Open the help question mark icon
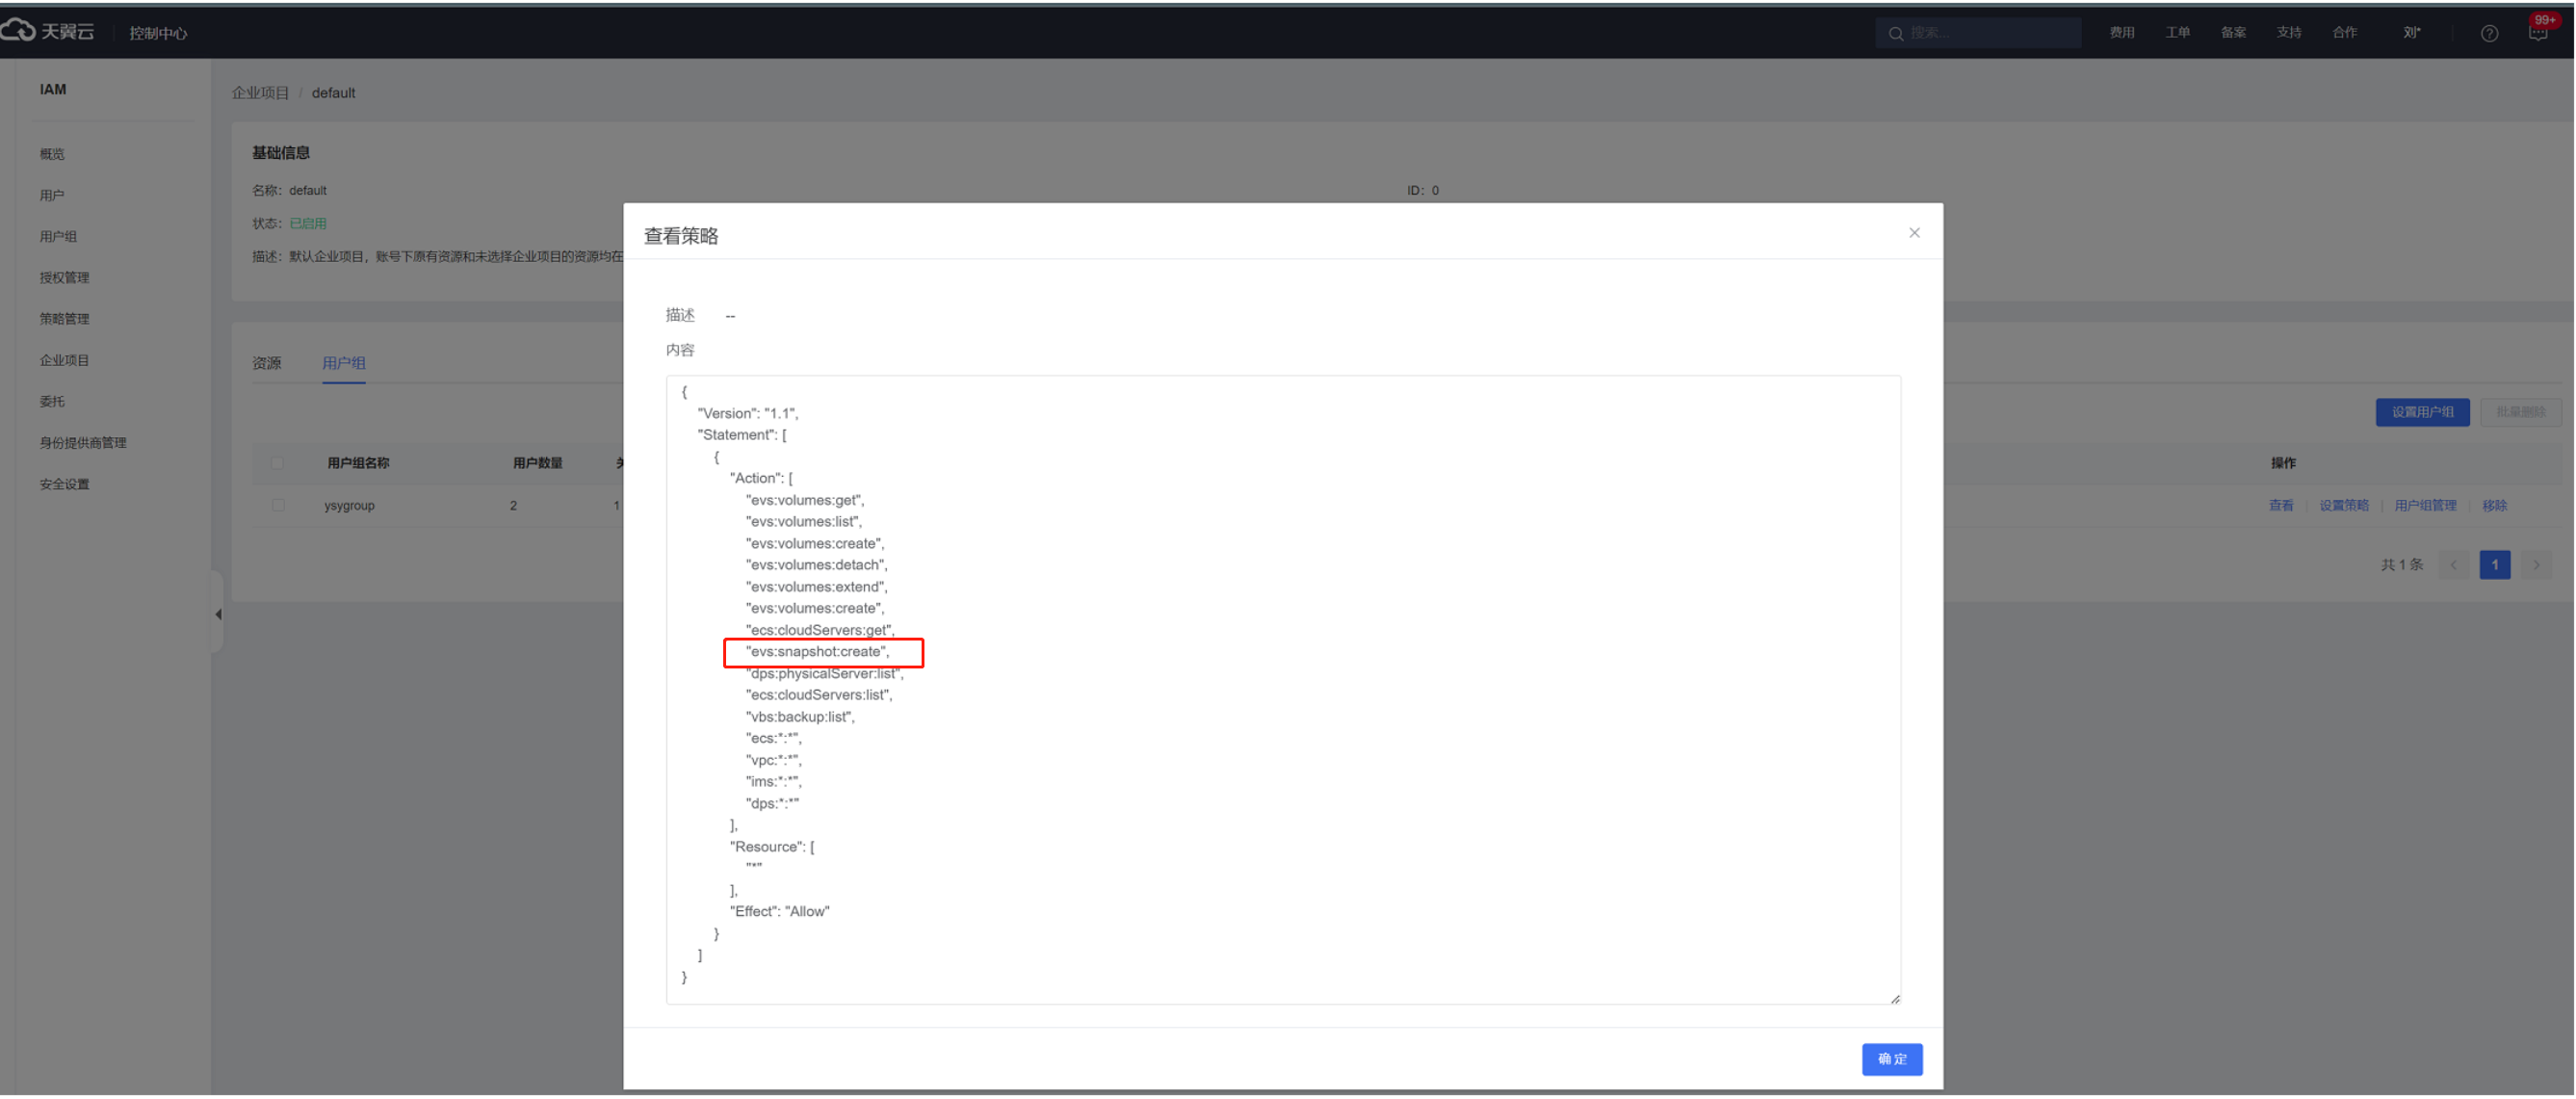This screenshot has height=1099, width=2576. point(2489,33)
